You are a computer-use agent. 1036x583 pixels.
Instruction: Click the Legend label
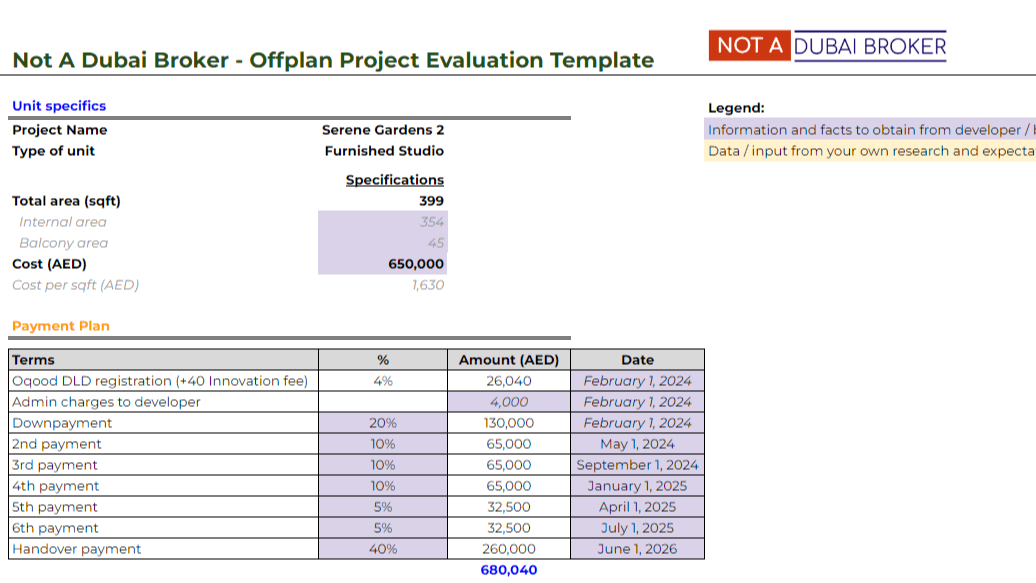coord(736,108)
